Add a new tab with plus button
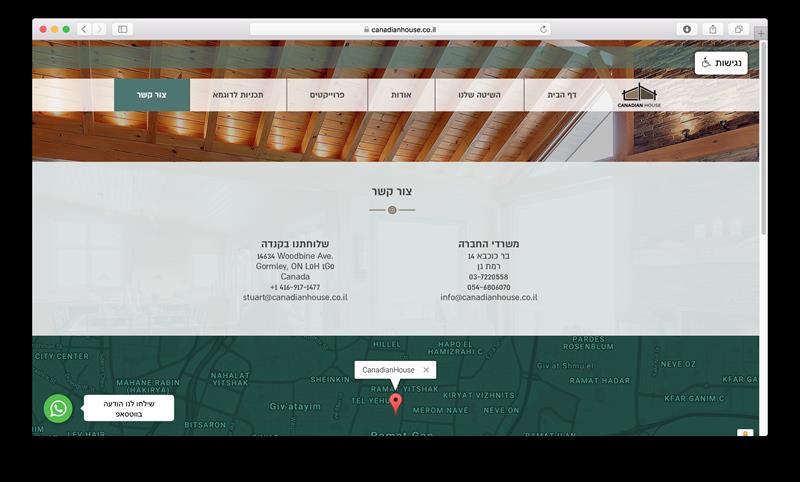Viewport: 800px width, 482px height. (761, 33)
